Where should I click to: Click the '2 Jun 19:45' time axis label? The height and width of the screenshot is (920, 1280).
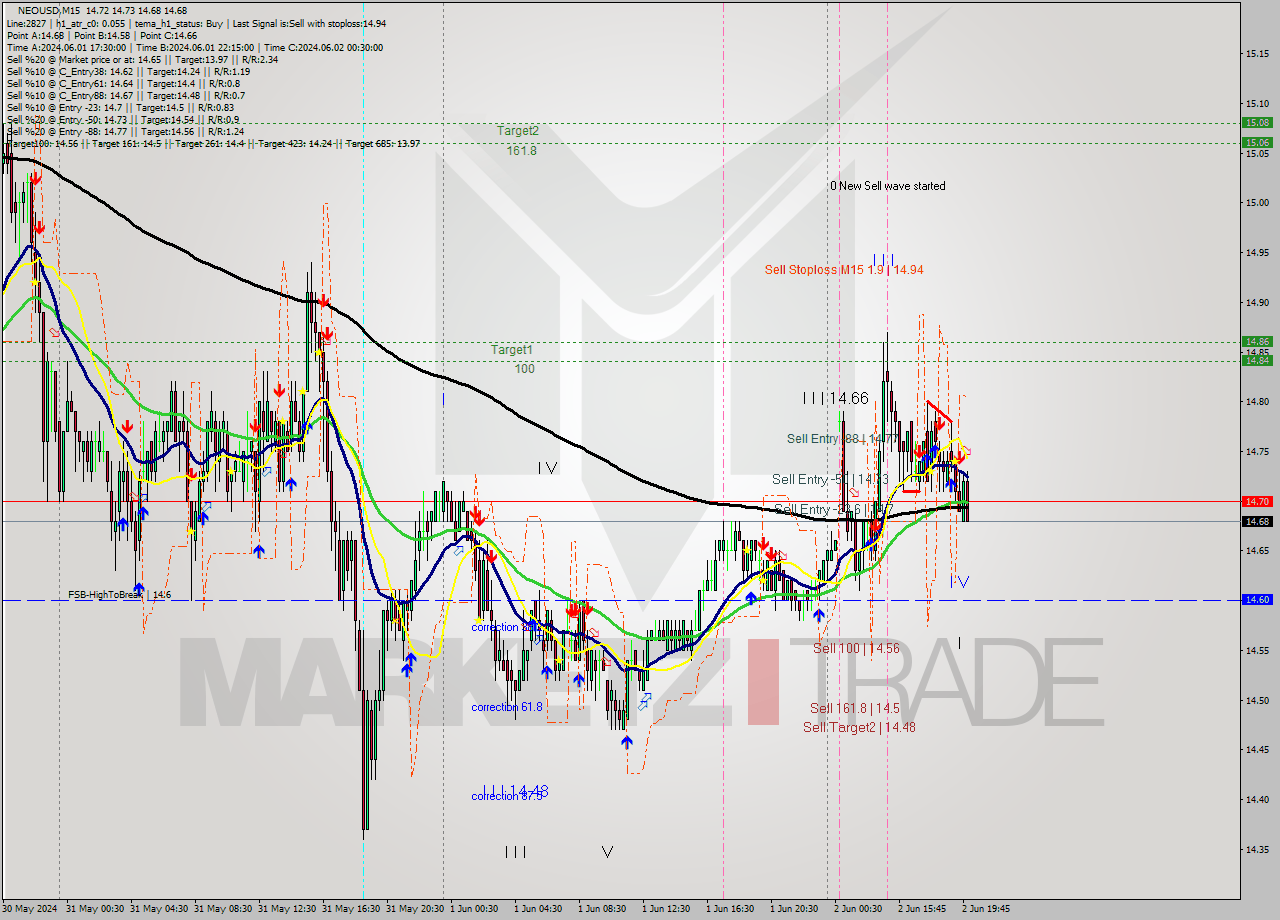pyautogui.click(x=986, y=909)
